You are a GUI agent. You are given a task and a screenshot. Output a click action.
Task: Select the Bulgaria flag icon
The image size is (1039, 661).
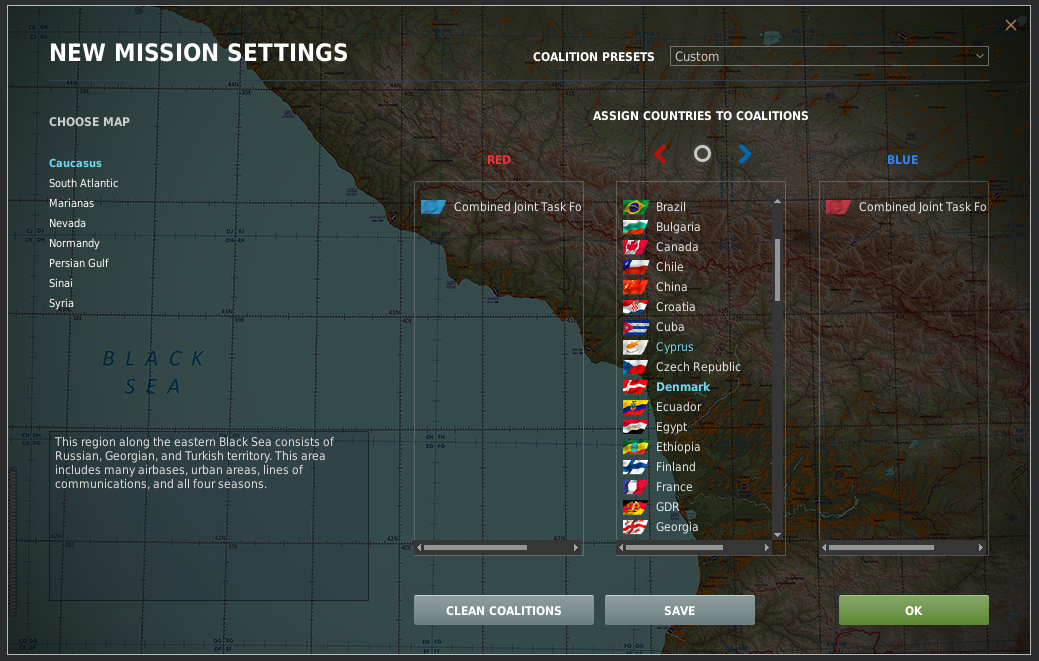635,227
